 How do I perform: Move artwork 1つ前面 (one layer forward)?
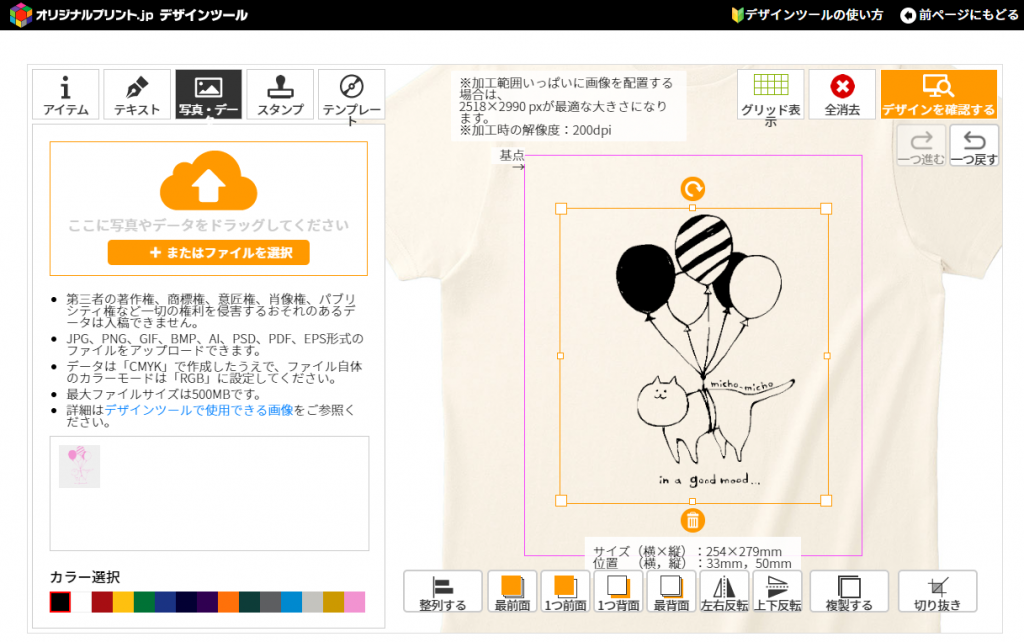[566, 592]
